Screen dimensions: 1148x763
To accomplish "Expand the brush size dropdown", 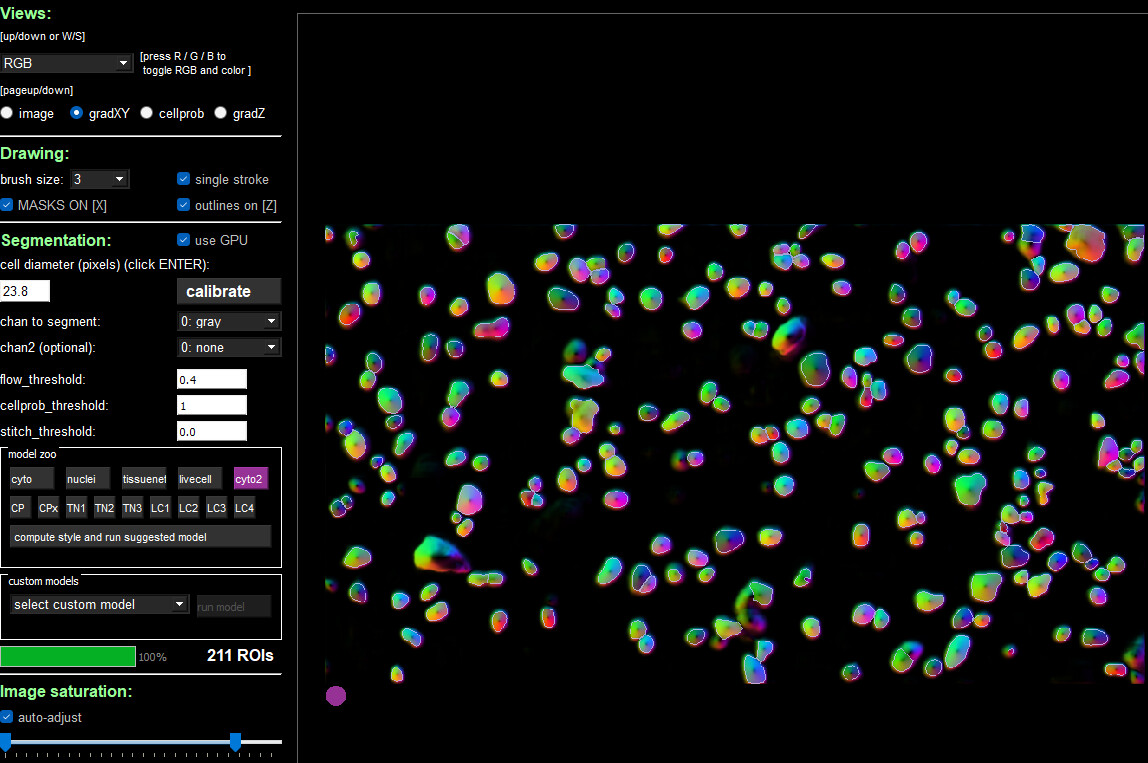I will tap(100, 179).
